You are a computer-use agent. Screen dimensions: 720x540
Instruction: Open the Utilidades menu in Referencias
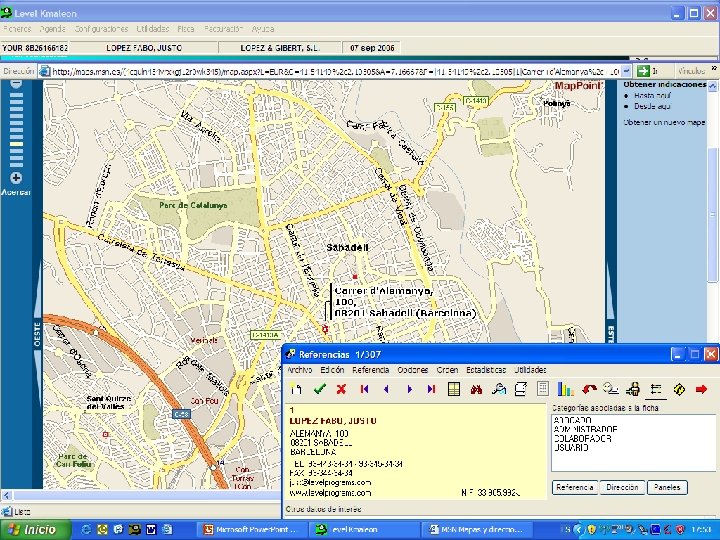(x=531, y=370)
